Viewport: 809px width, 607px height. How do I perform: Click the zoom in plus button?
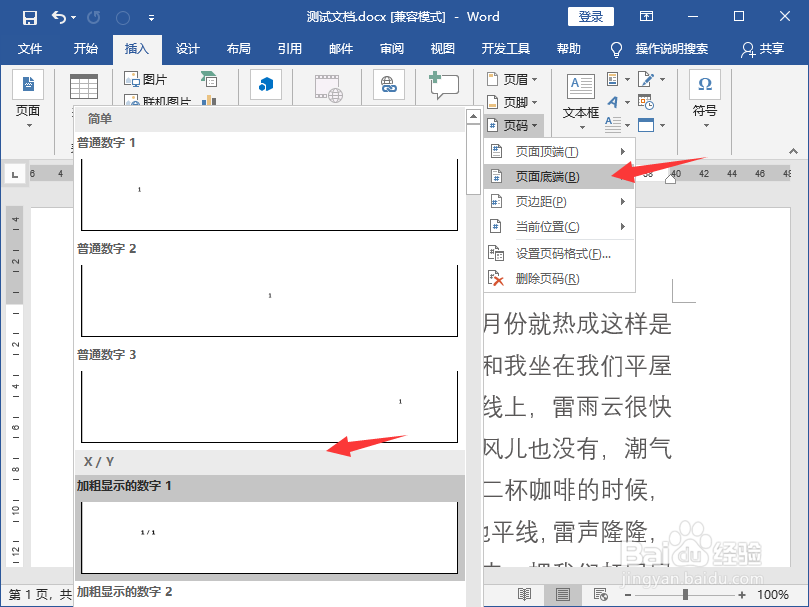click(742, 595)
